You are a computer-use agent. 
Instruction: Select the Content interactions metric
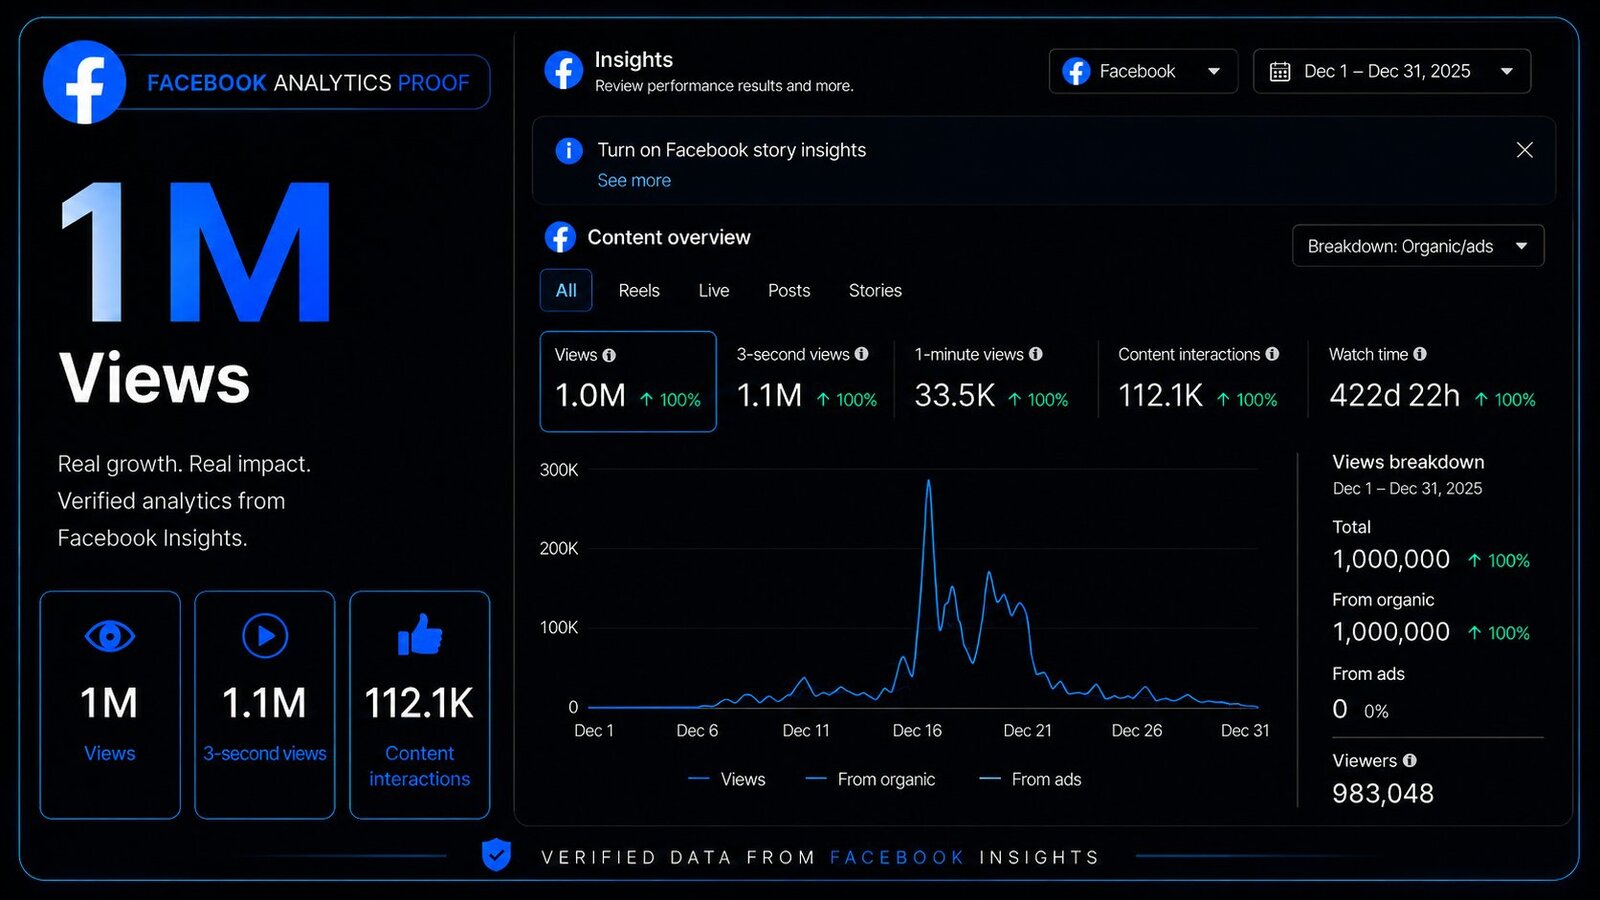[x=1198, y=381]
